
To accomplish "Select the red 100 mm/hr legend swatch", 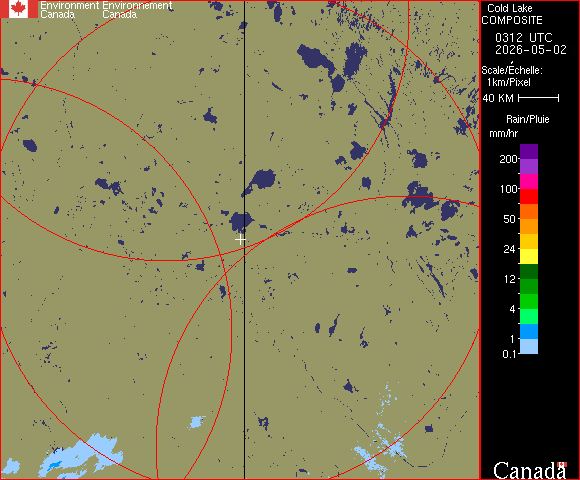I will 529,196.
